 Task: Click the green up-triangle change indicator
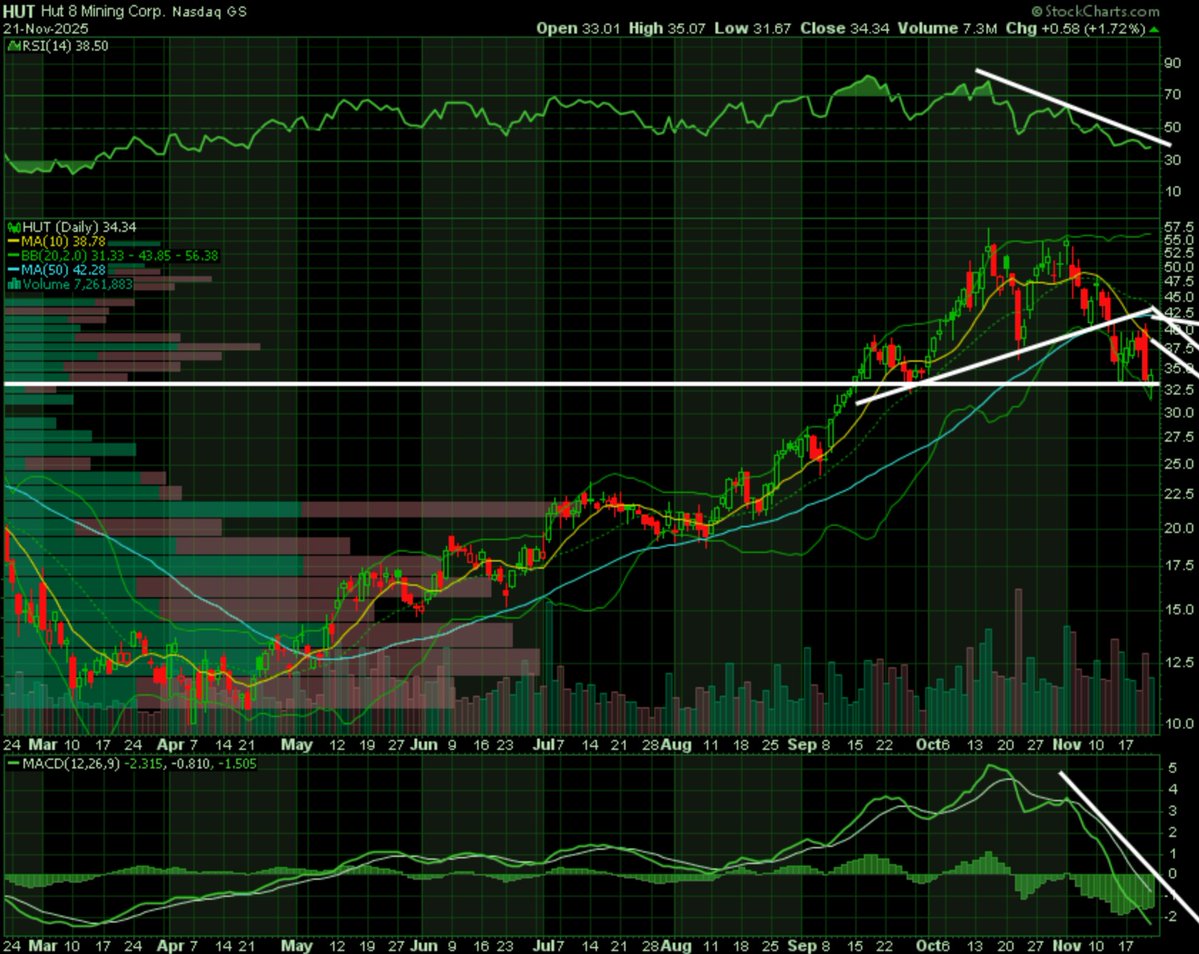1155,29
